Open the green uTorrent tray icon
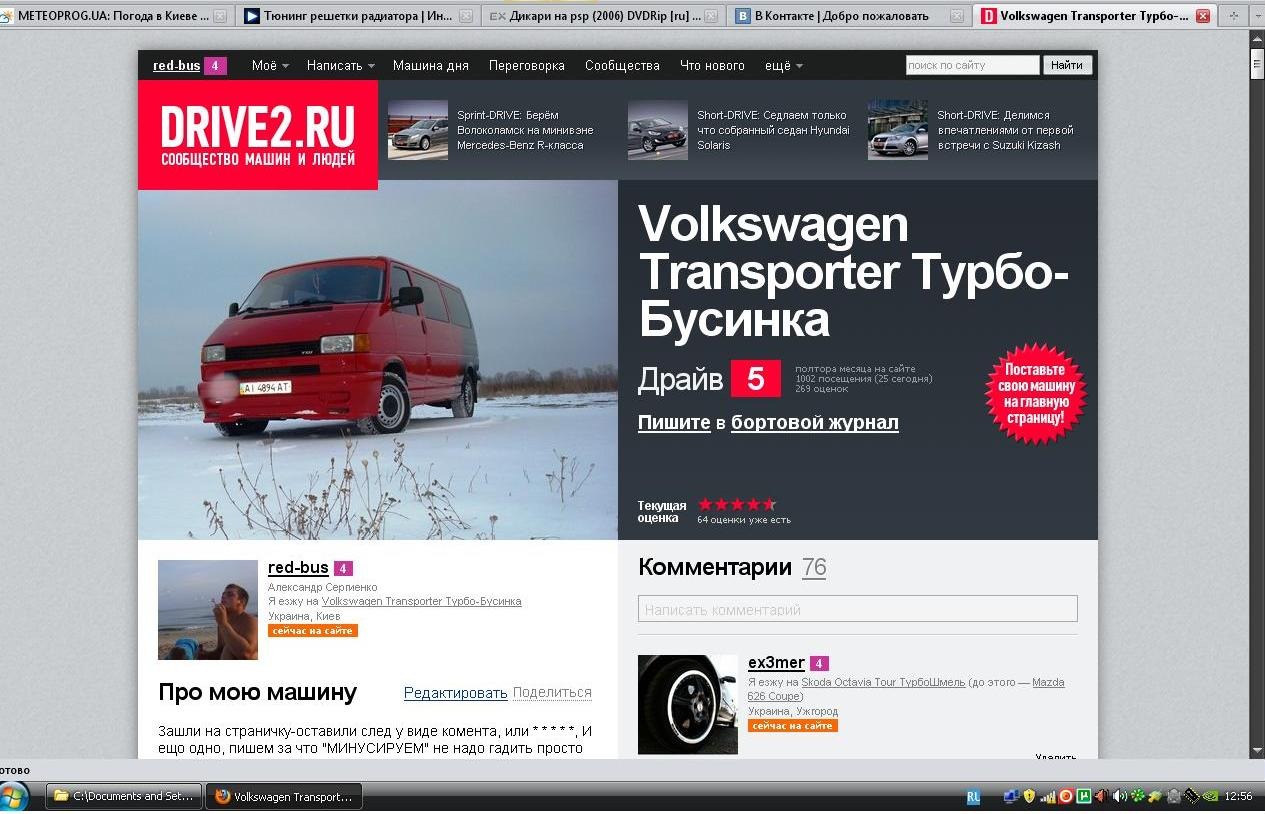This screenshot has width=1265, height=814. pos(1083,796)
